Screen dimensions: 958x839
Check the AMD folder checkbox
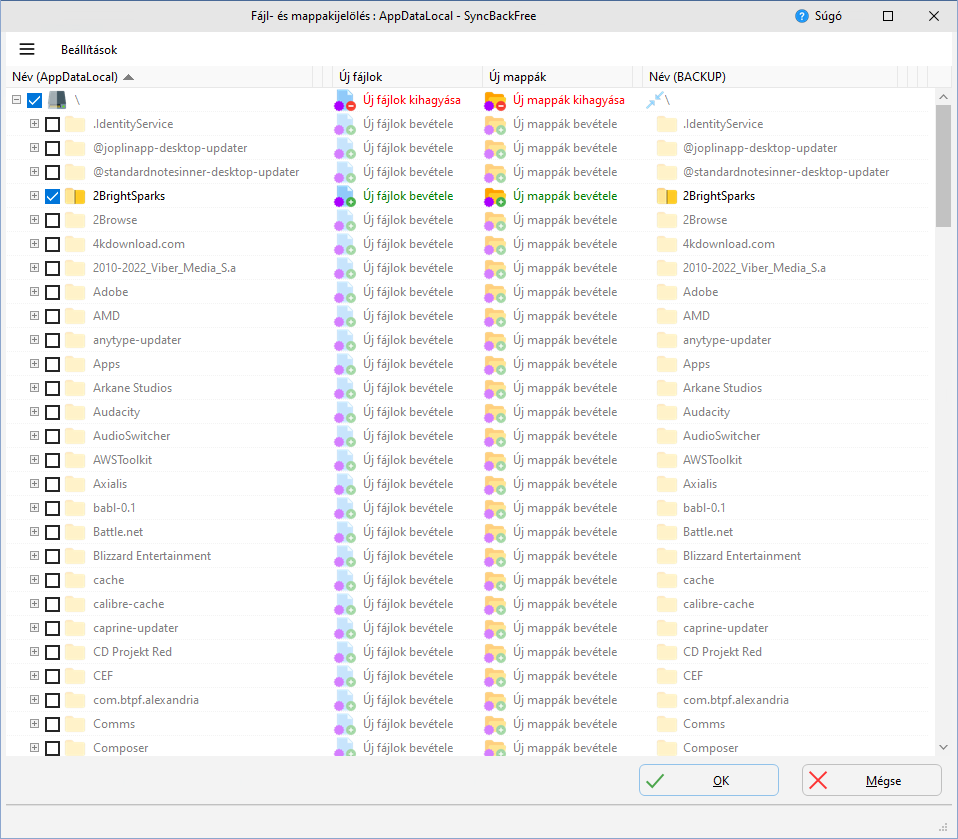pyautogui.click(x=53, y=316)
